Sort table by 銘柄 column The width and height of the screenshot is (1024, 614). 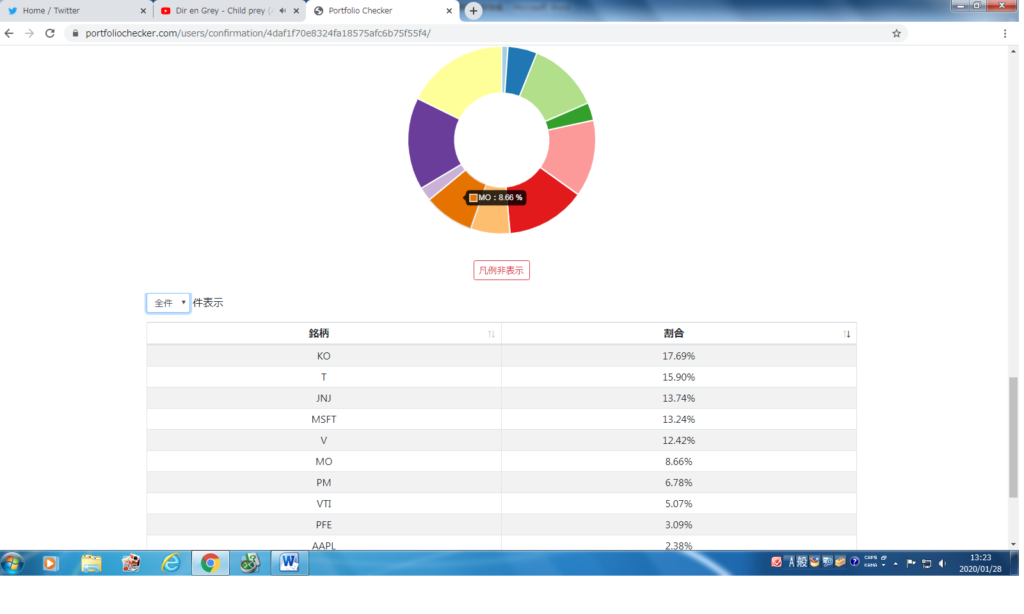(x=324, y=333)
